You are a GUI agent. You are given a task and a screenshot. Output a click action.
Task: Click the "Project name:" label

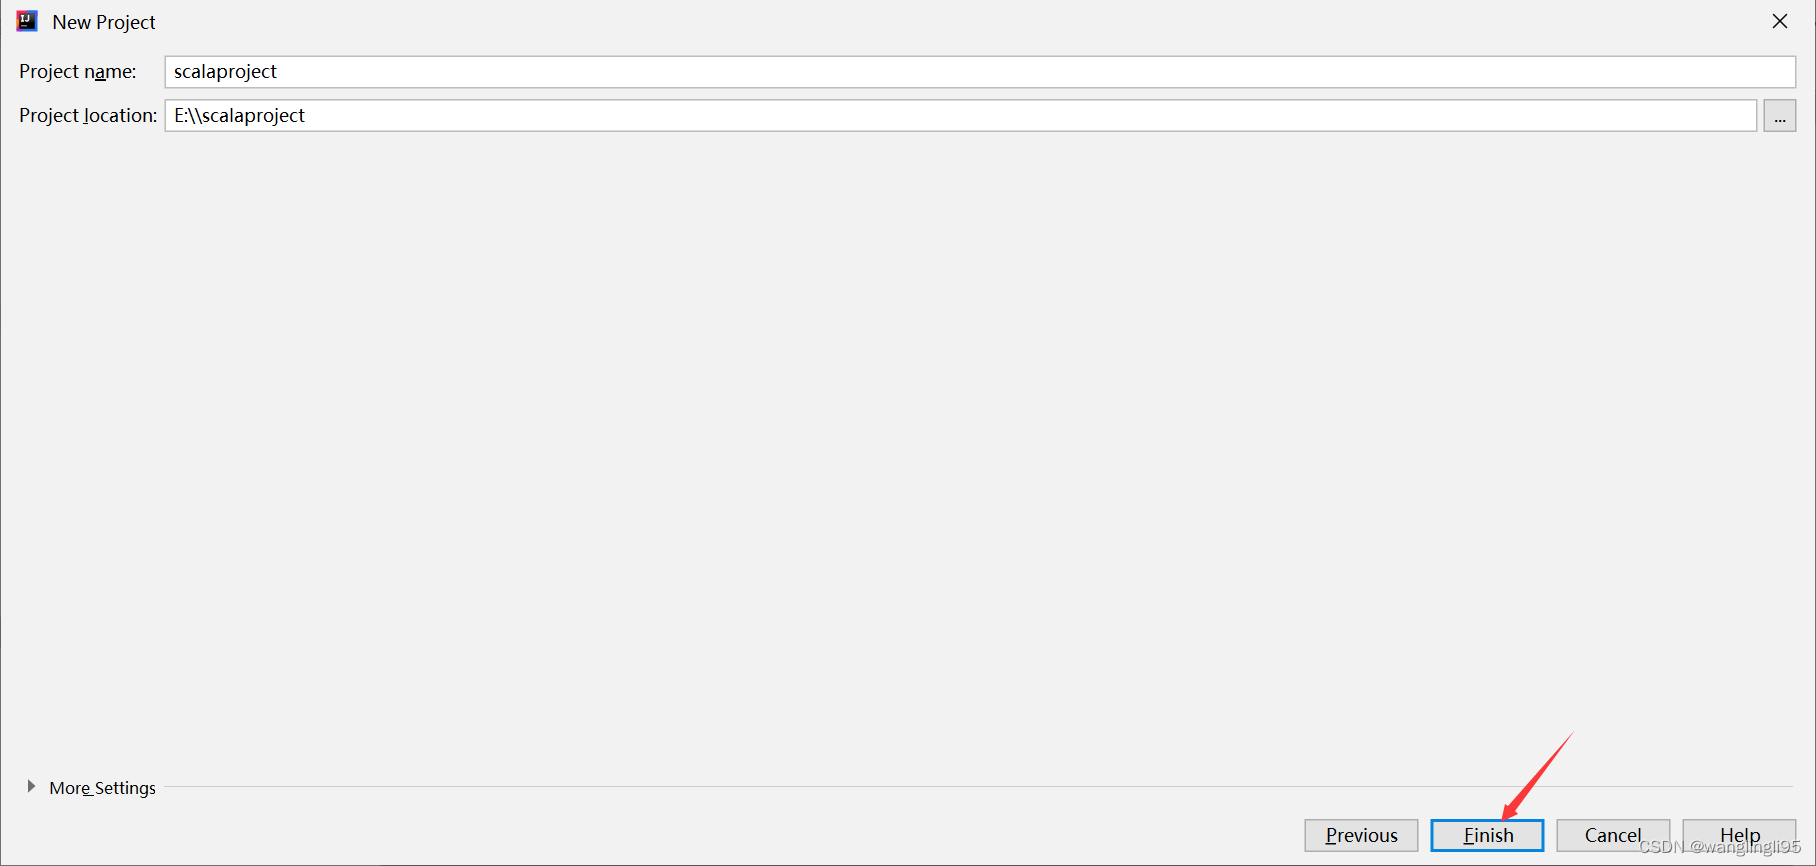[78, 72]
